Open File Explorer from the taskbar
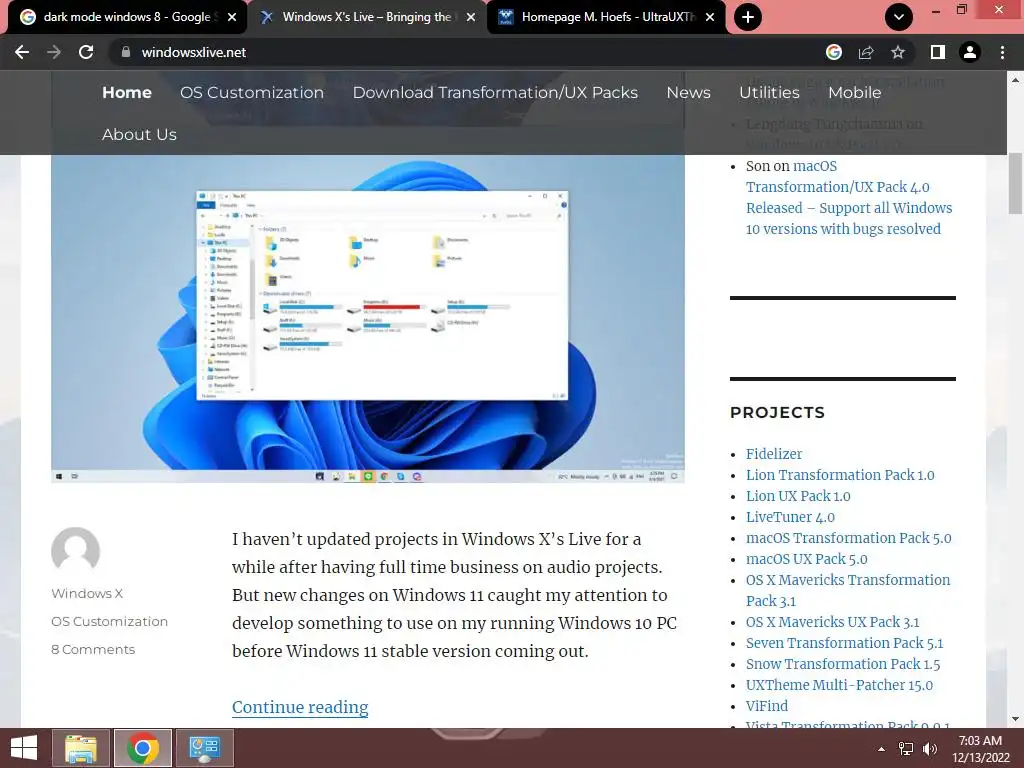 [x=81, y=748]
